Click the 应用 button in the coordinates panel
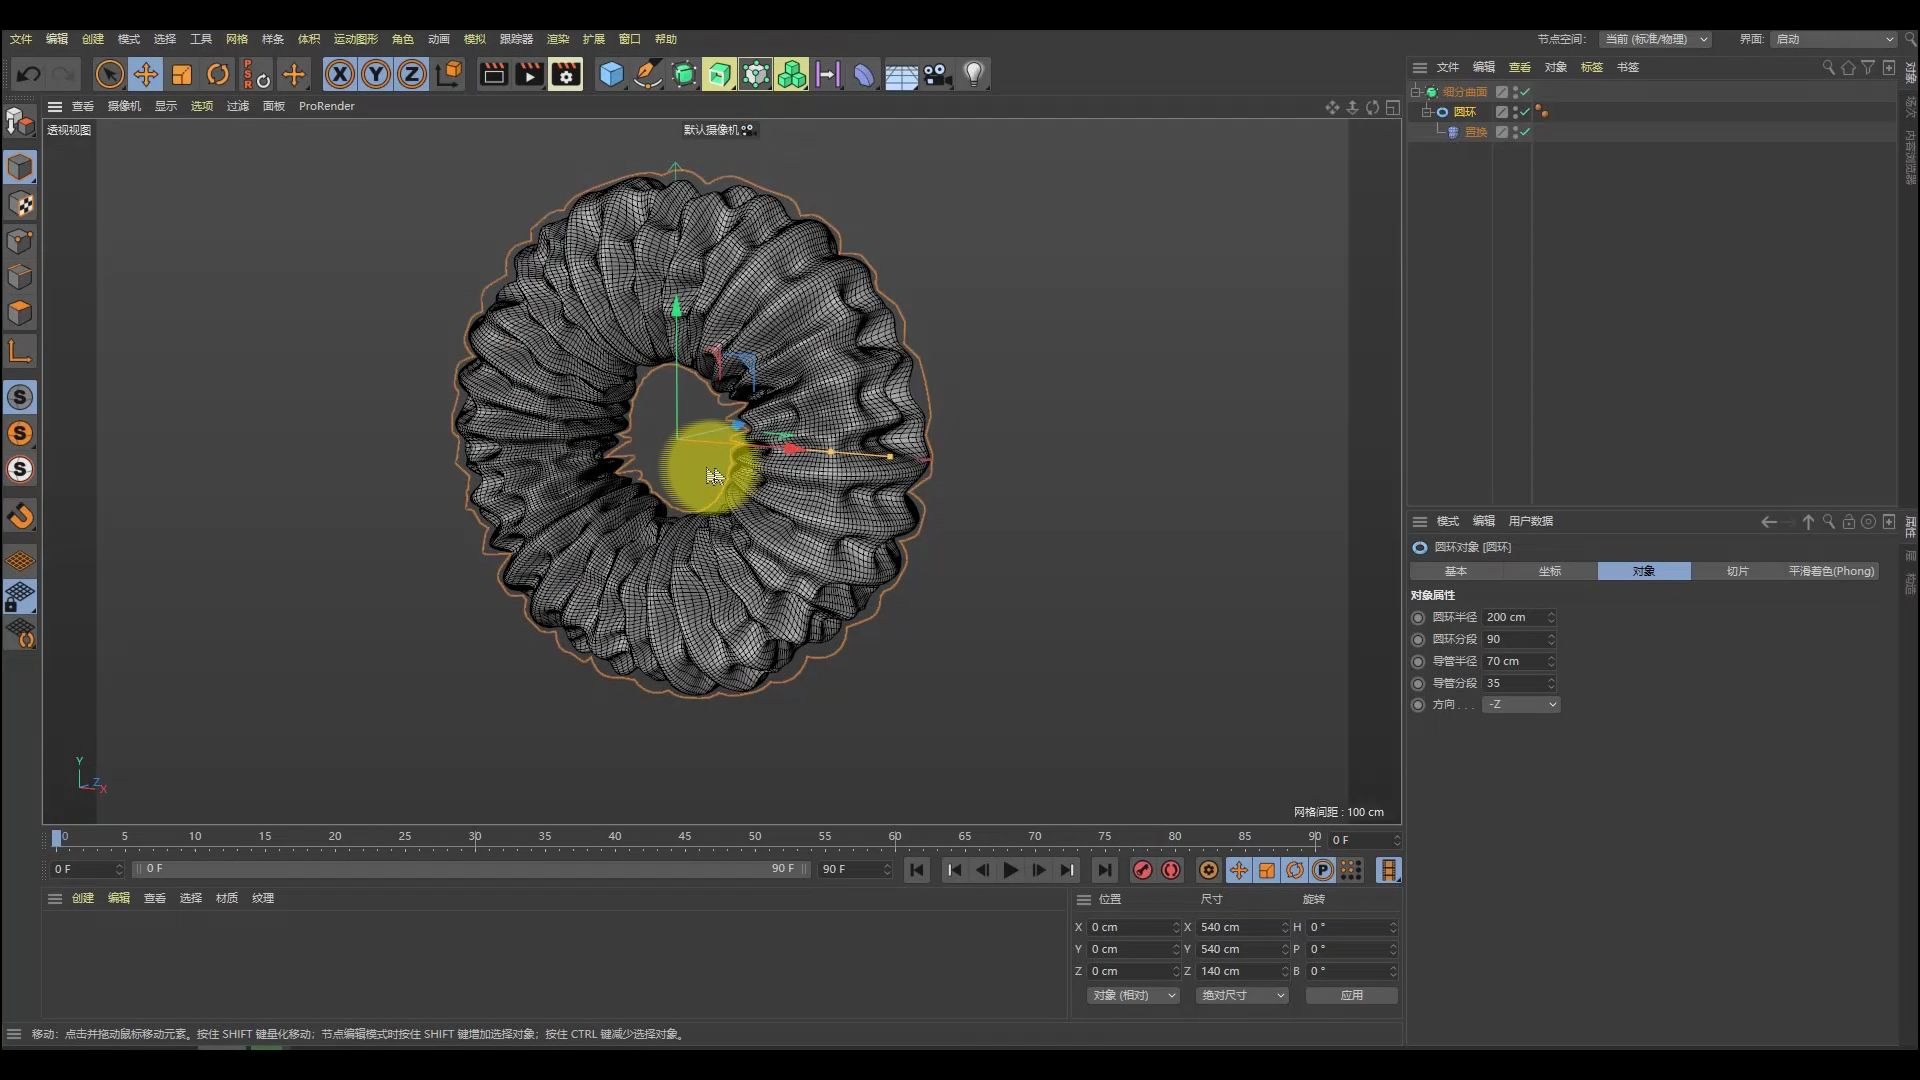 [x=1350, y=995]
